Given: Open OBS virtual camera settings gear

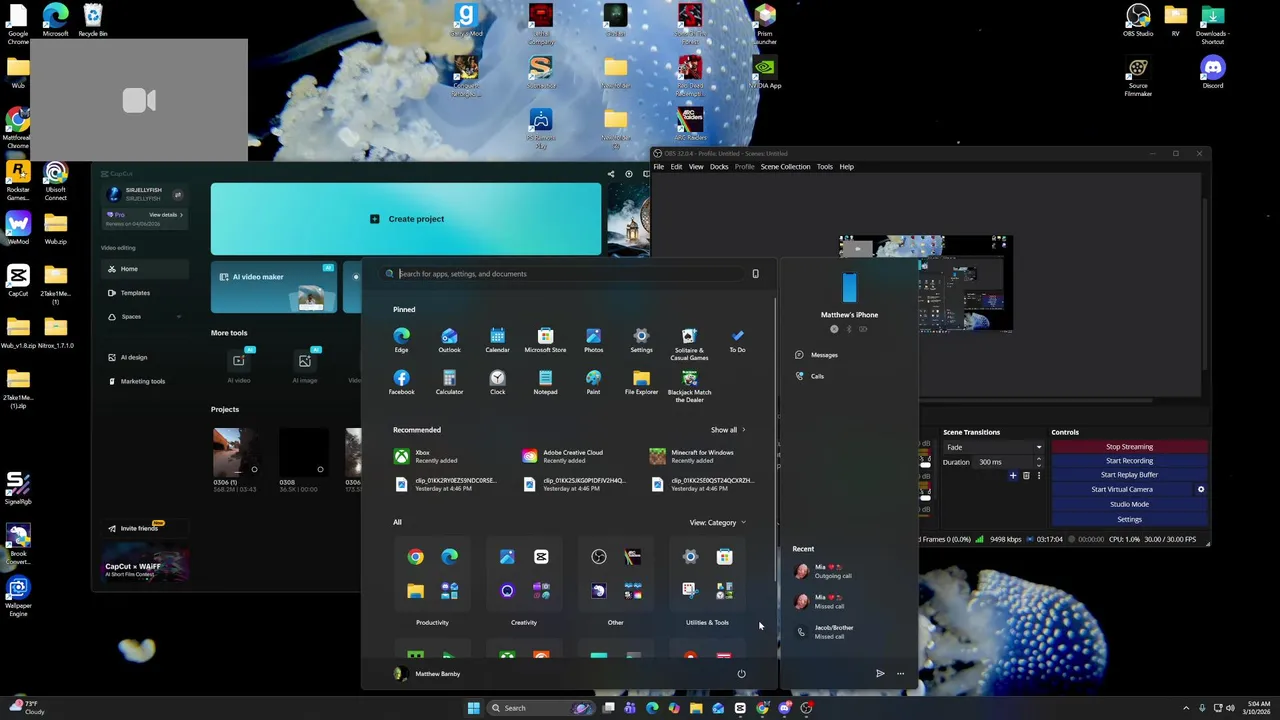Looking at the screenshot, I should click(1201, 489).
